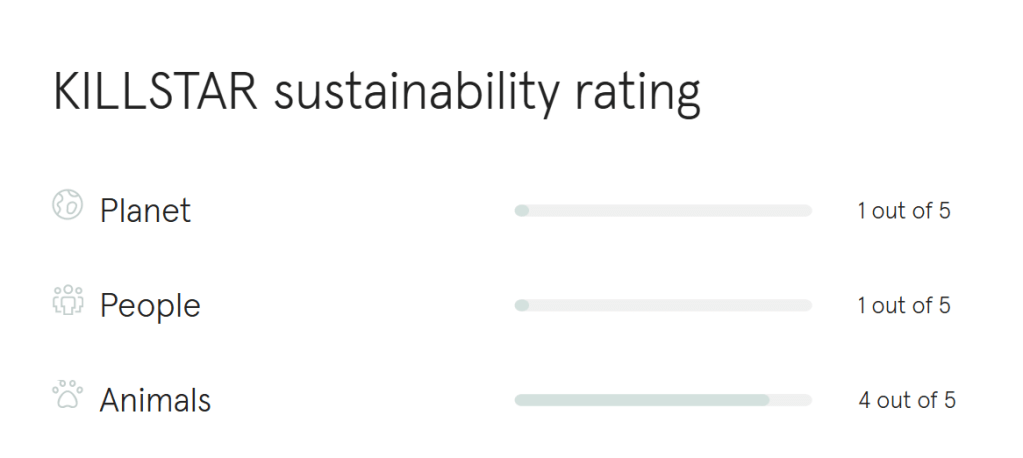The image size is (1023, 458).
Task: Click empty grey track of People bar
Action: pyautogui.click(x=670, y=305)
